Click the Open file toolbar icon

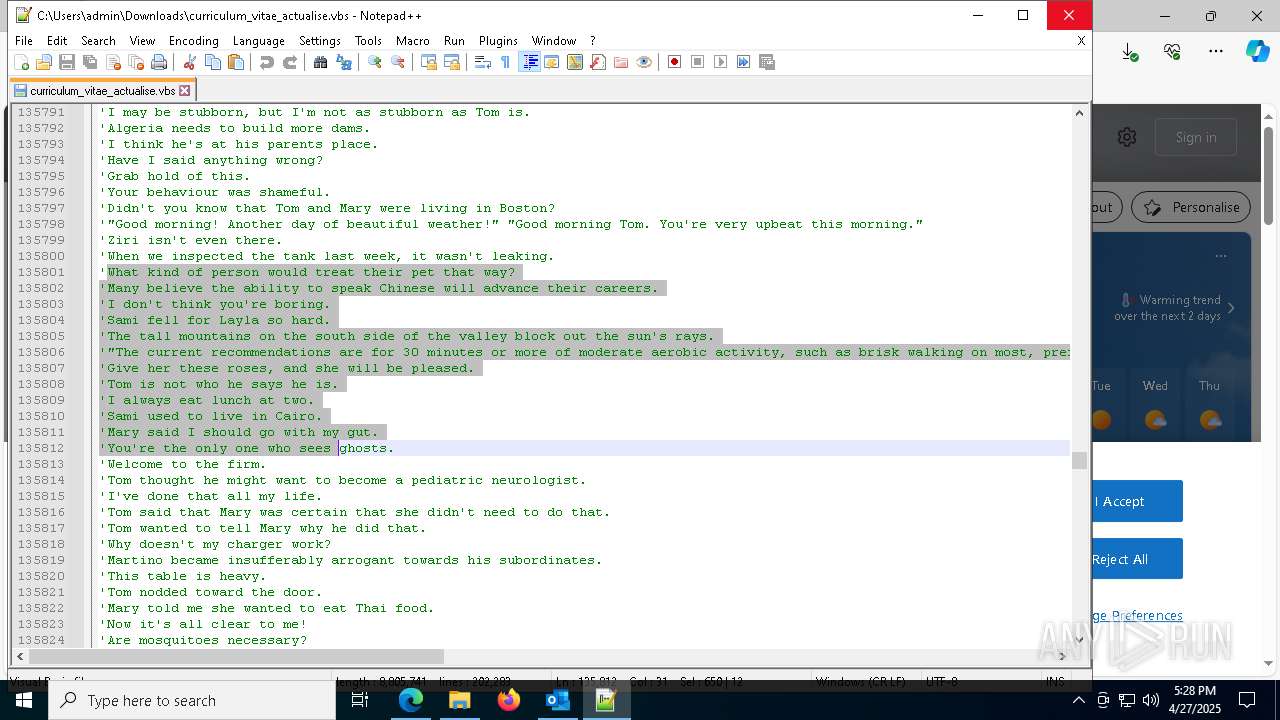(x=44, y=62)
